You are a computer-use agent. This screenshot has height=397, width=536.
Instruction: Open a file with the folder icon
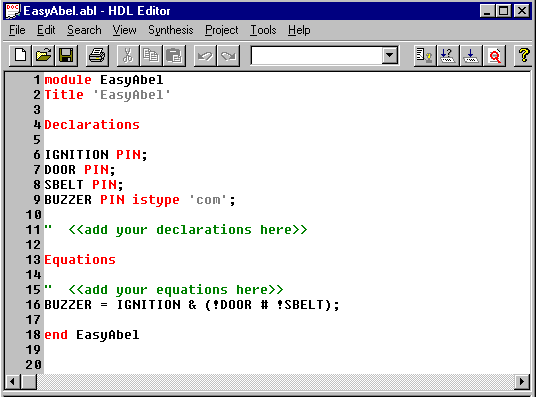click(43, 56)
